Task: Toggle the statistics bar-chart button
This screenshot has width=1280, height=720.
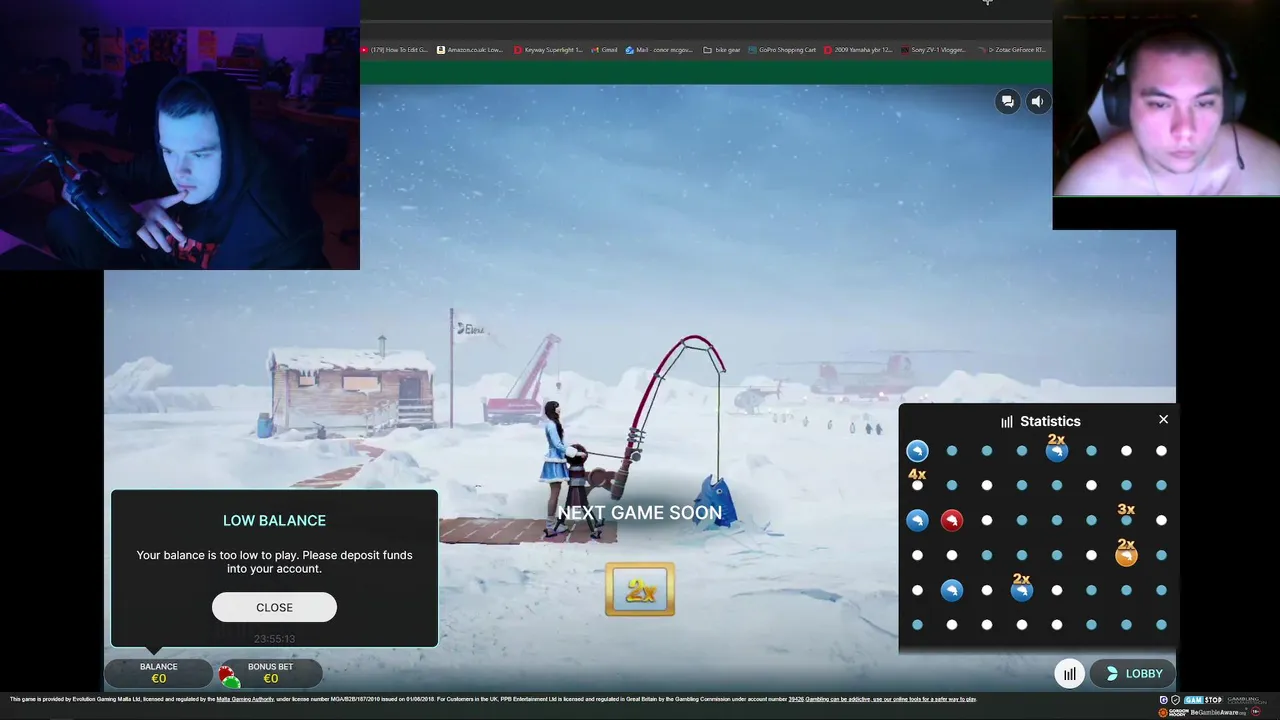Action: [x=1070, y=674]
